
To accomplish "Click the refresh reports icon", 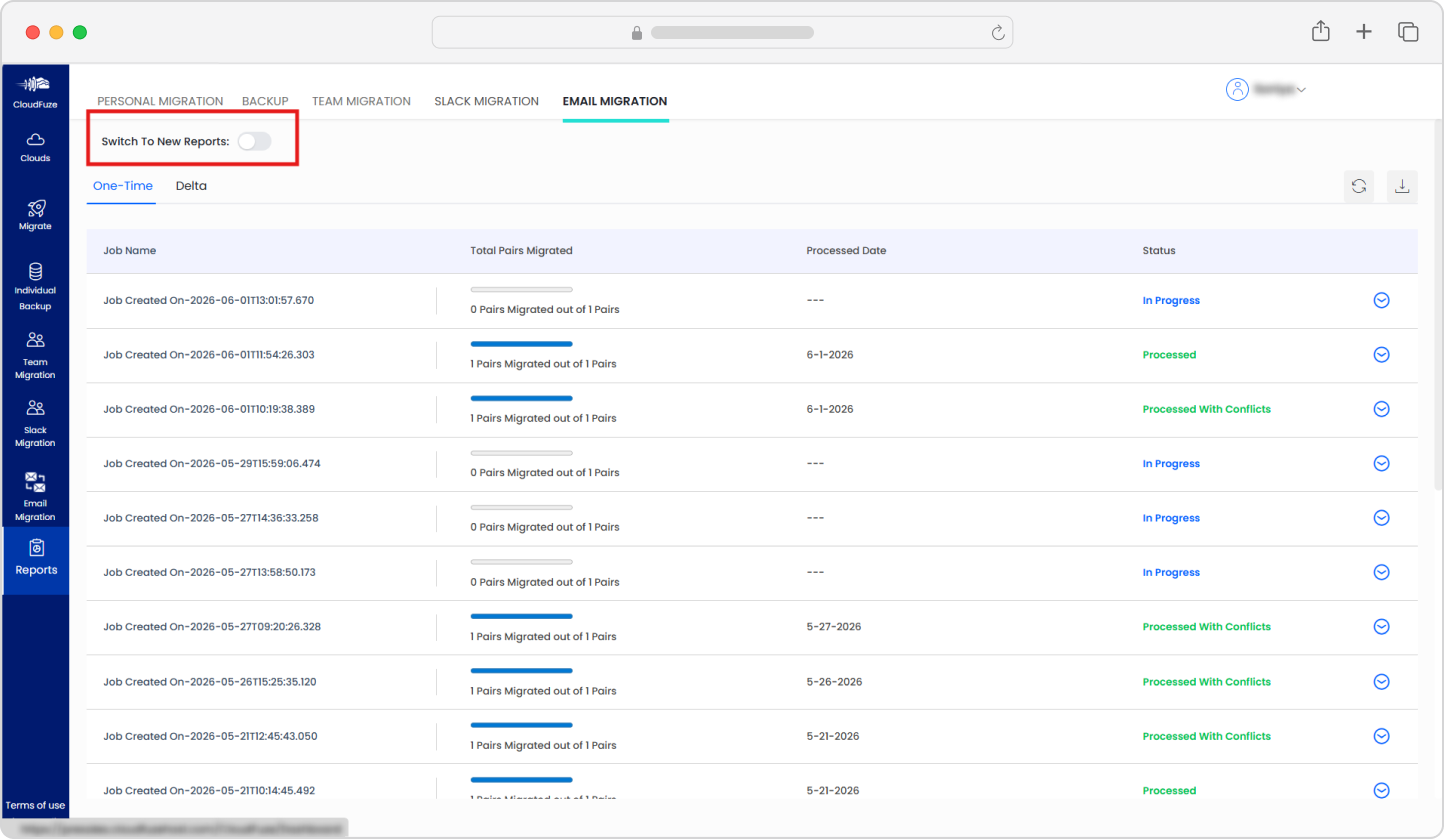I will pos(1359,186).
